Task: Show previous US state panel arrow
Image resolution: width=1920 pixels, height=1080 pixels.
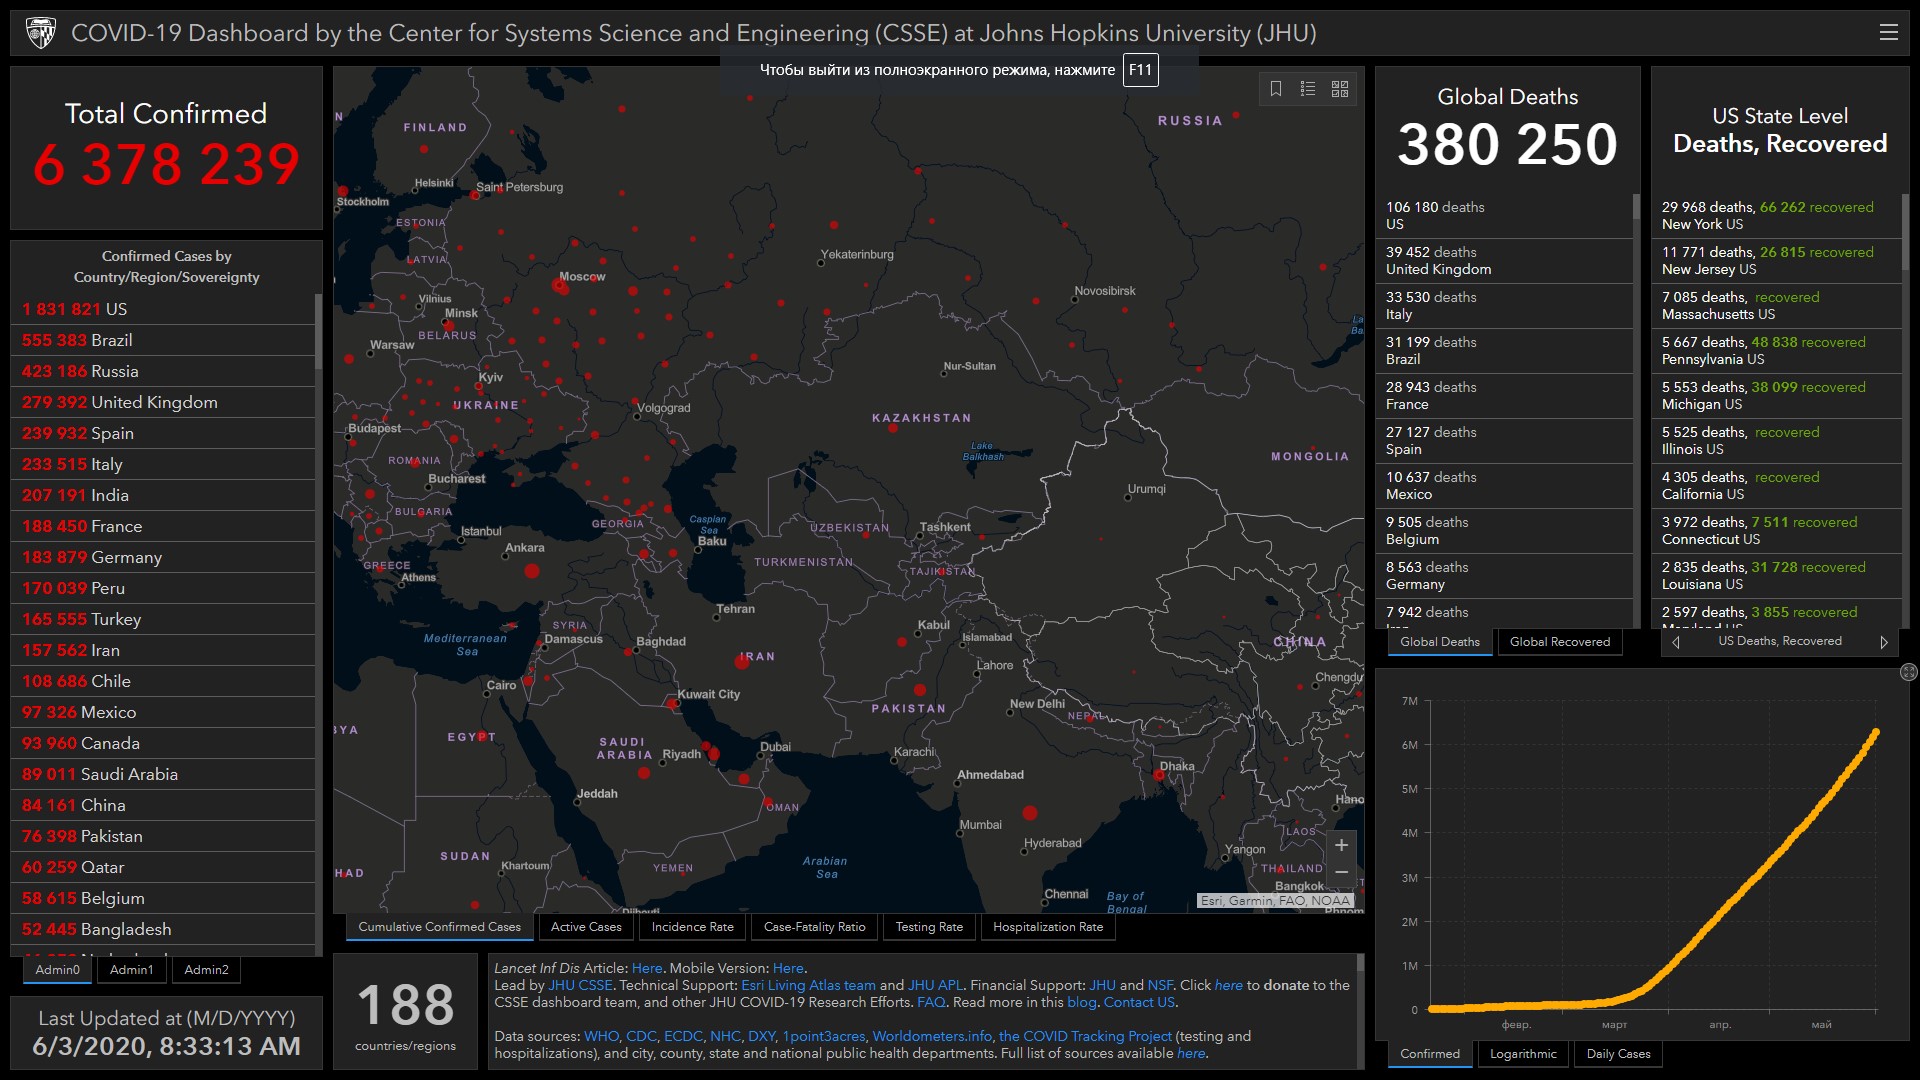Action: pyautogui.click(x=1676, y=642)
